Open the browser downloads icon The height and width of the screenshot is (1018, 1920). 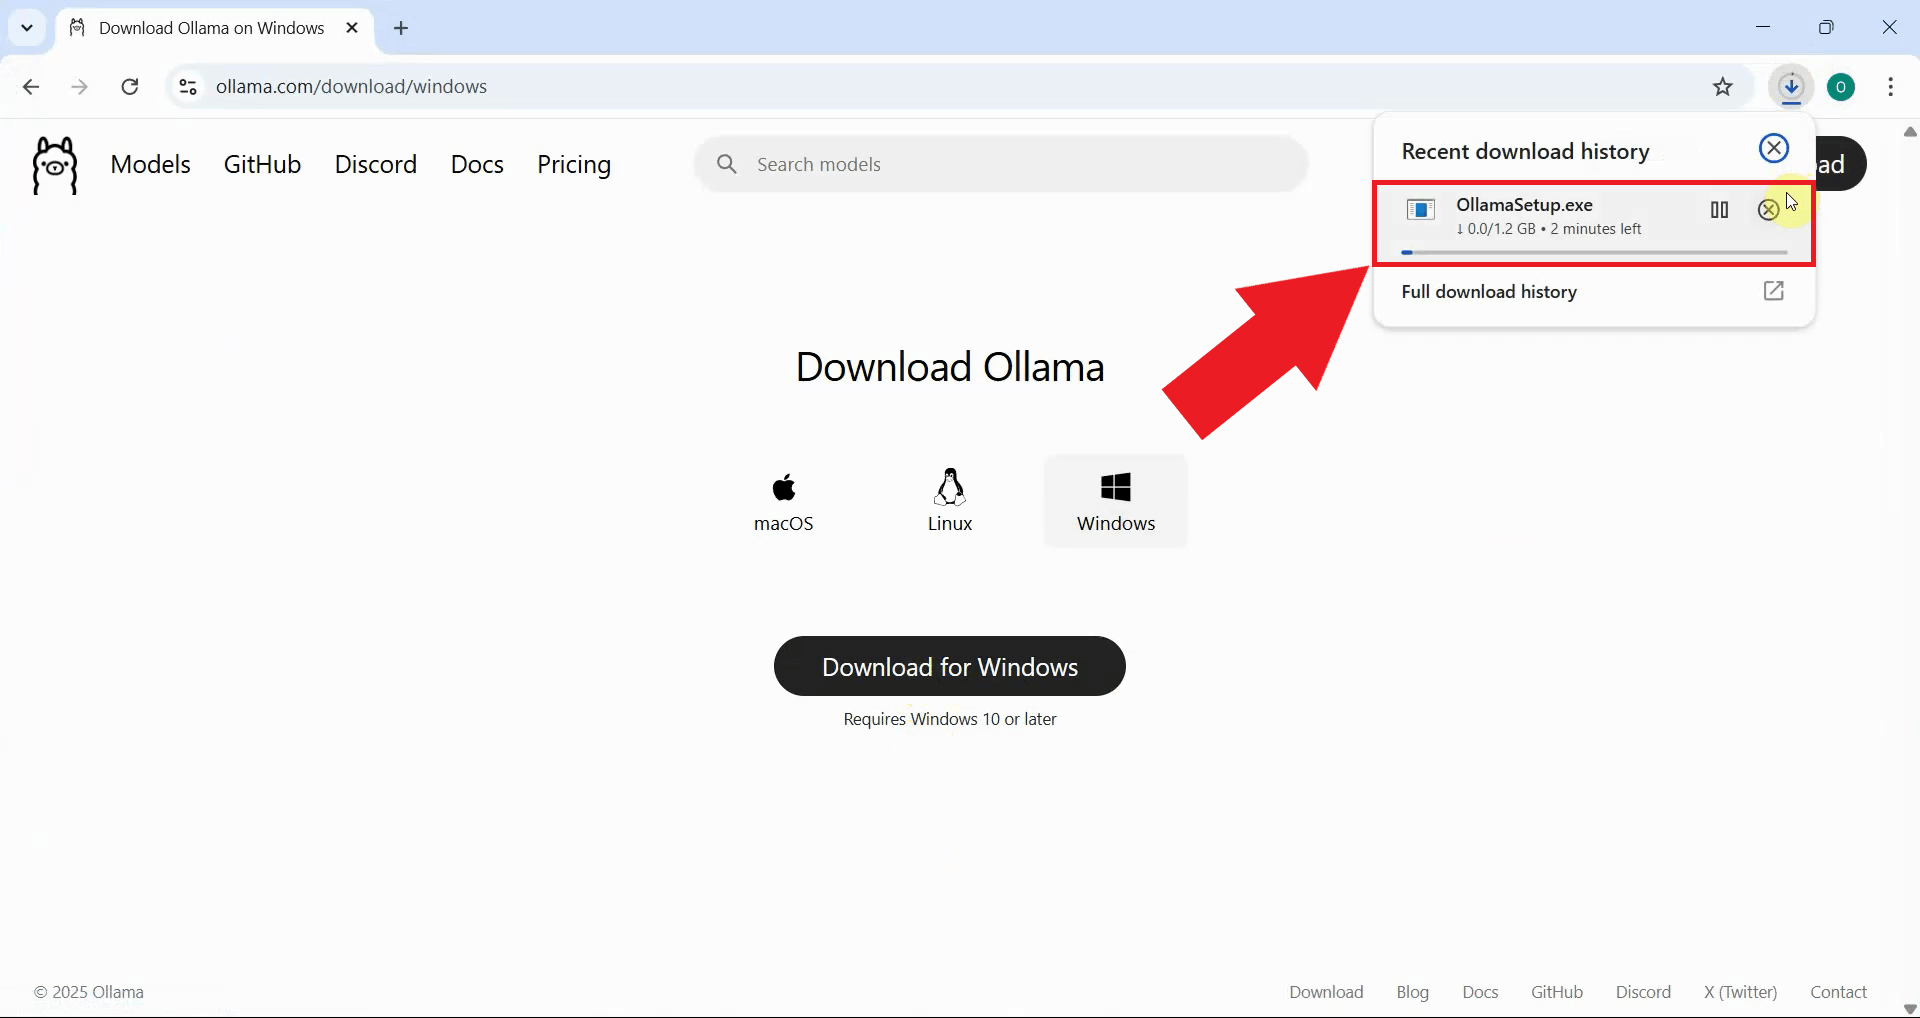tap(1792, 87)
